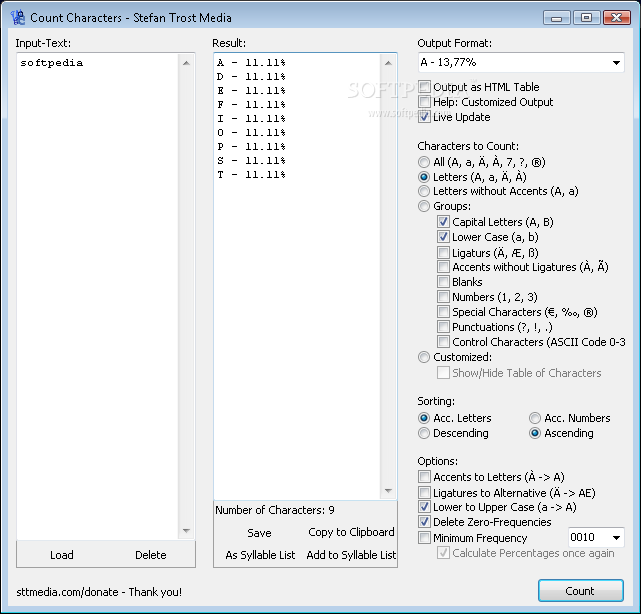Check Help: Customized Output option
Viewport: 641px width, 614px height.
(x=424, y=102)
